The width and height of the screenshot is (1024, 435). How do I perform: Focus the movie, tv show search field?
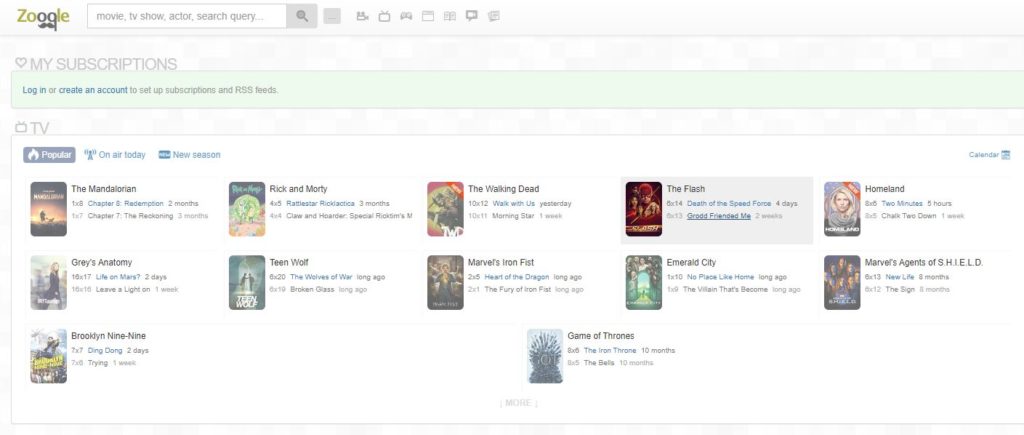pyautogui.click(x=187, y=16)
